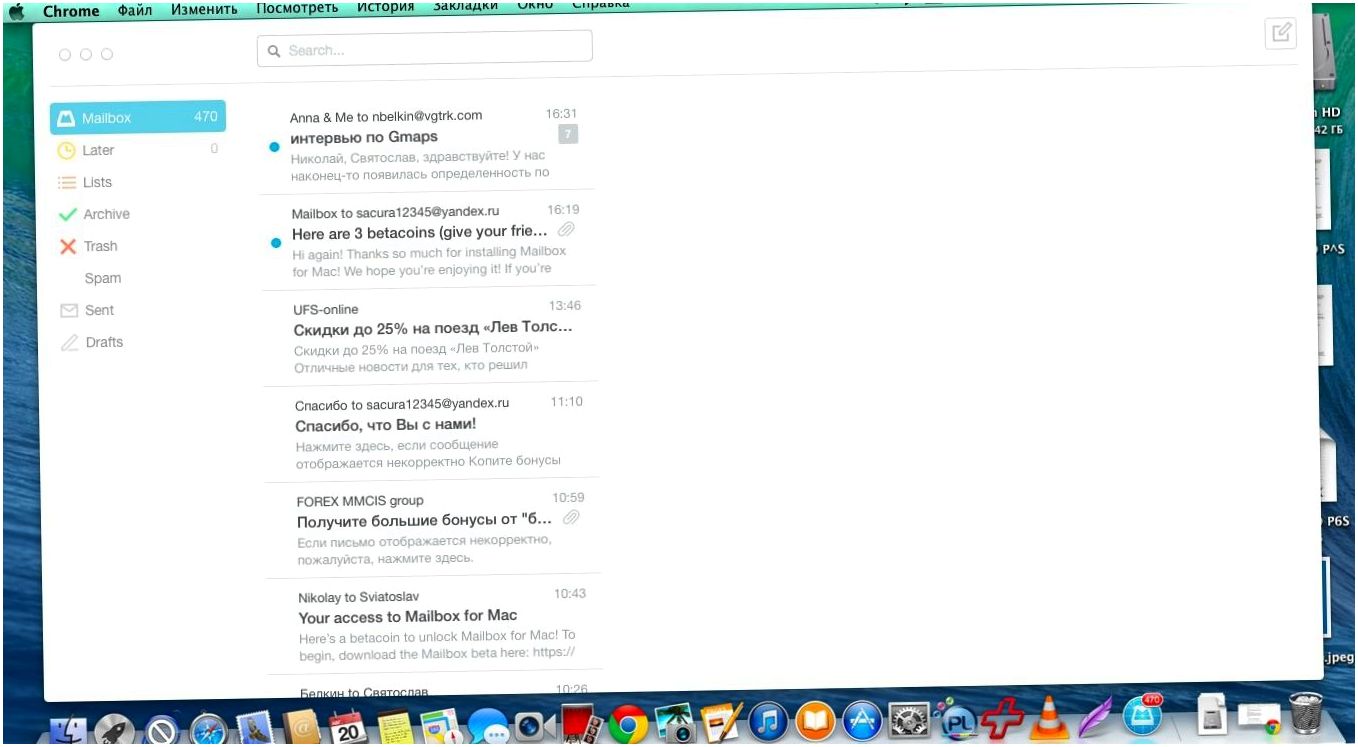The image size is (1358, 747).
Task: Open the PL app icon in the Dock
Action: [x=958, y=719]
